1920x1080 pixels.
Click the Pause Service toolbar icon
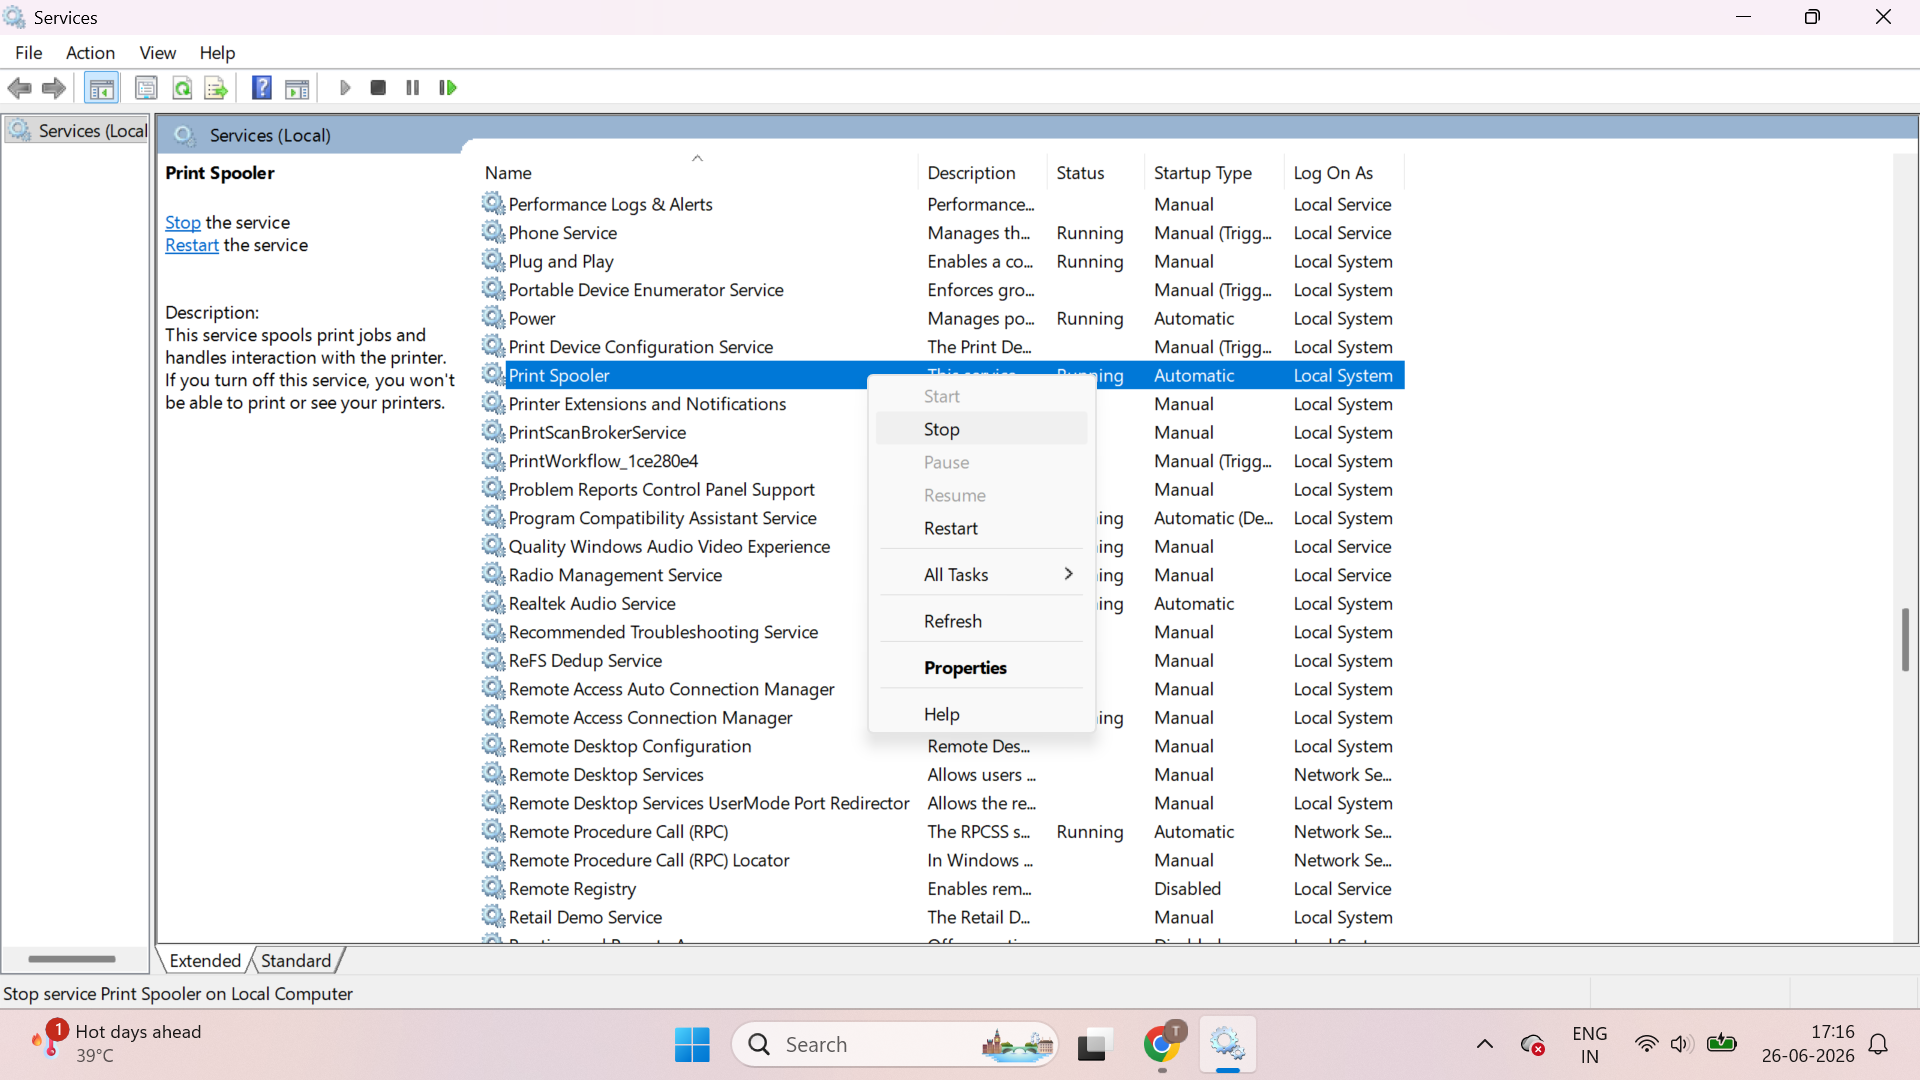coord(412,88)
